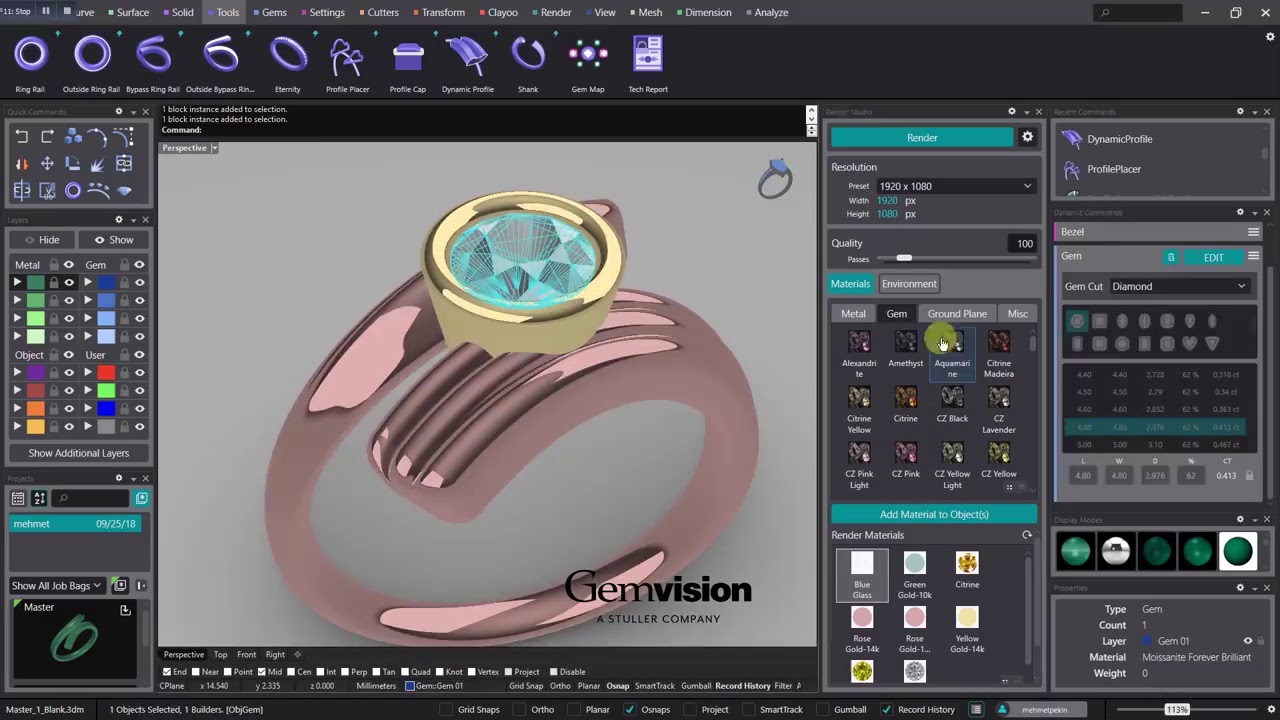Pick the Aquamarine gem material thumbnail

952,345
